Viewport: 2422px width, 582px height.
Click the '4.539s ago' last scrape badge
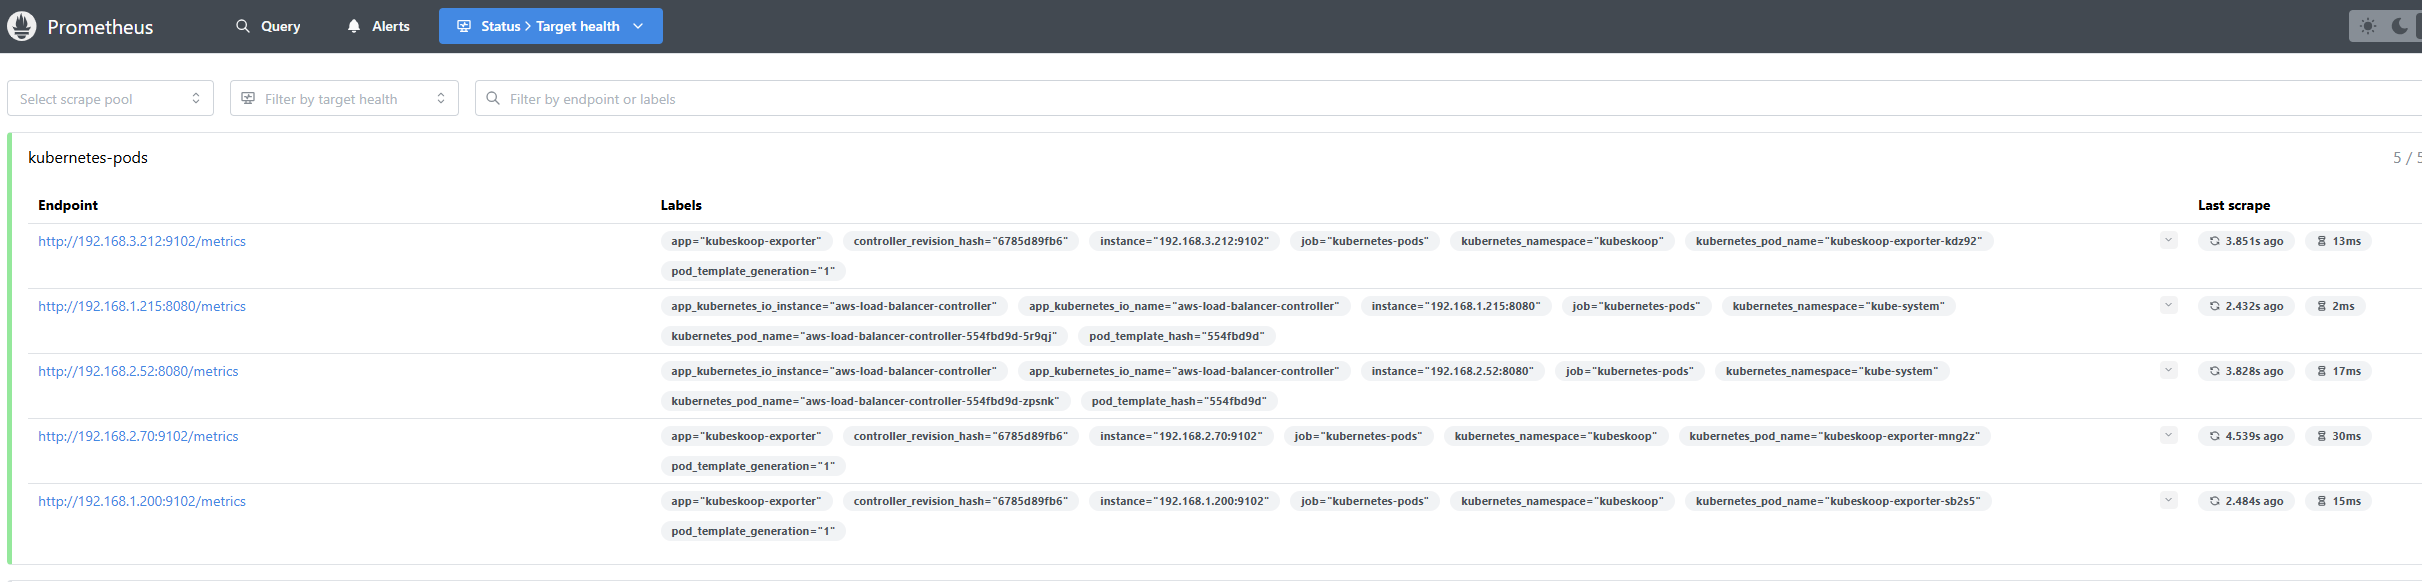[2246, 436]
